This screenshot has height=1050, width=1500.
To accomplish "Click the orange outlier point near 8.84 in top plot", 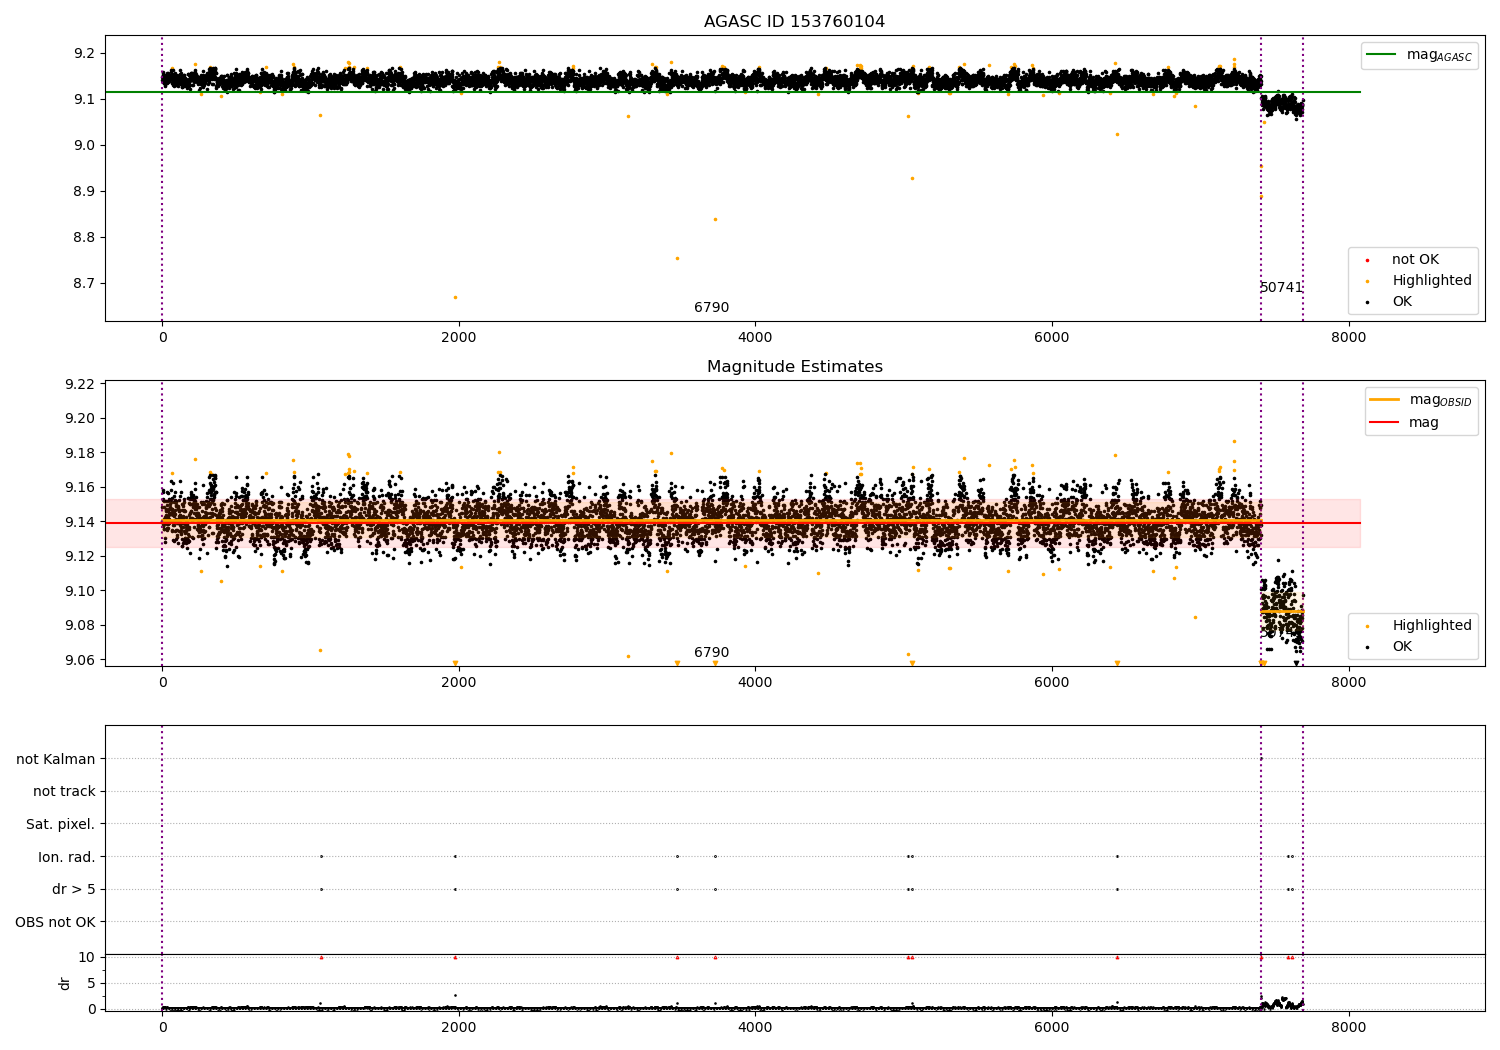I will [715, 219].
